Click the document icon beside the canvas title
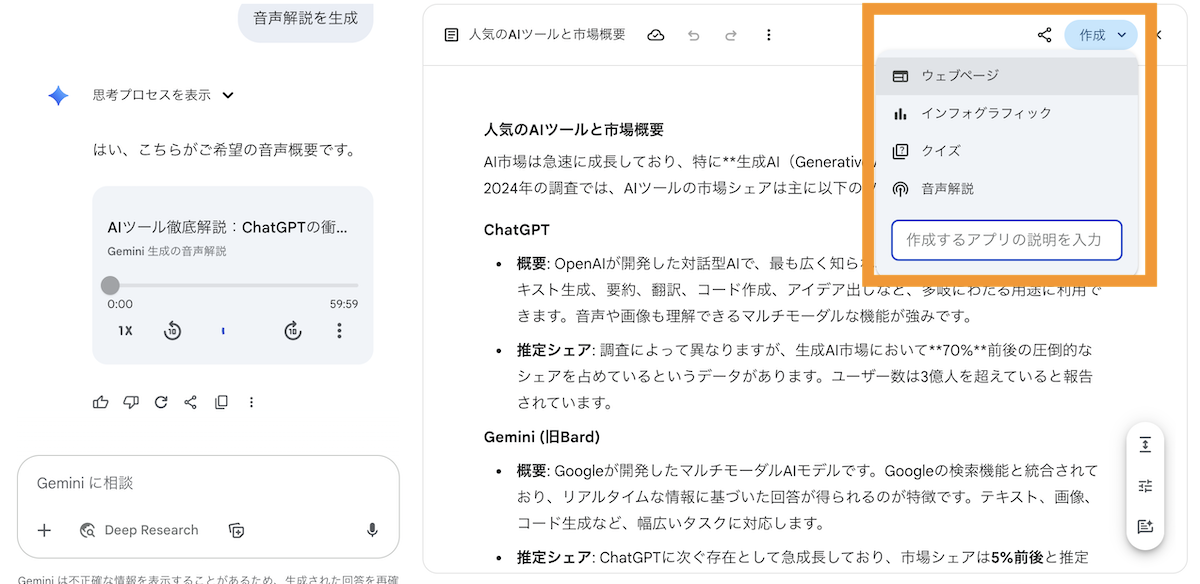1200x584 pixels. tap(451, 35)
